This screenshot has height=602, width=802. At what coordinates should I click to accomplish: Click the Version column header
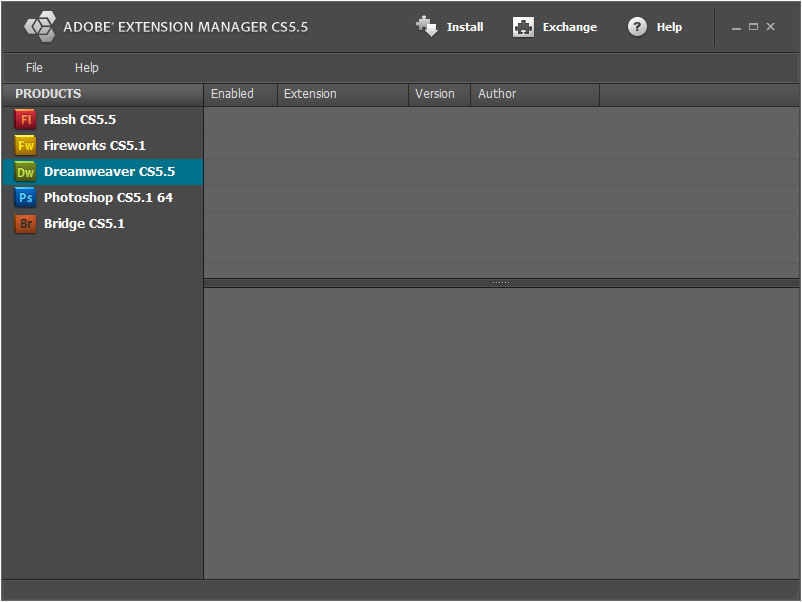click(434, 93)
